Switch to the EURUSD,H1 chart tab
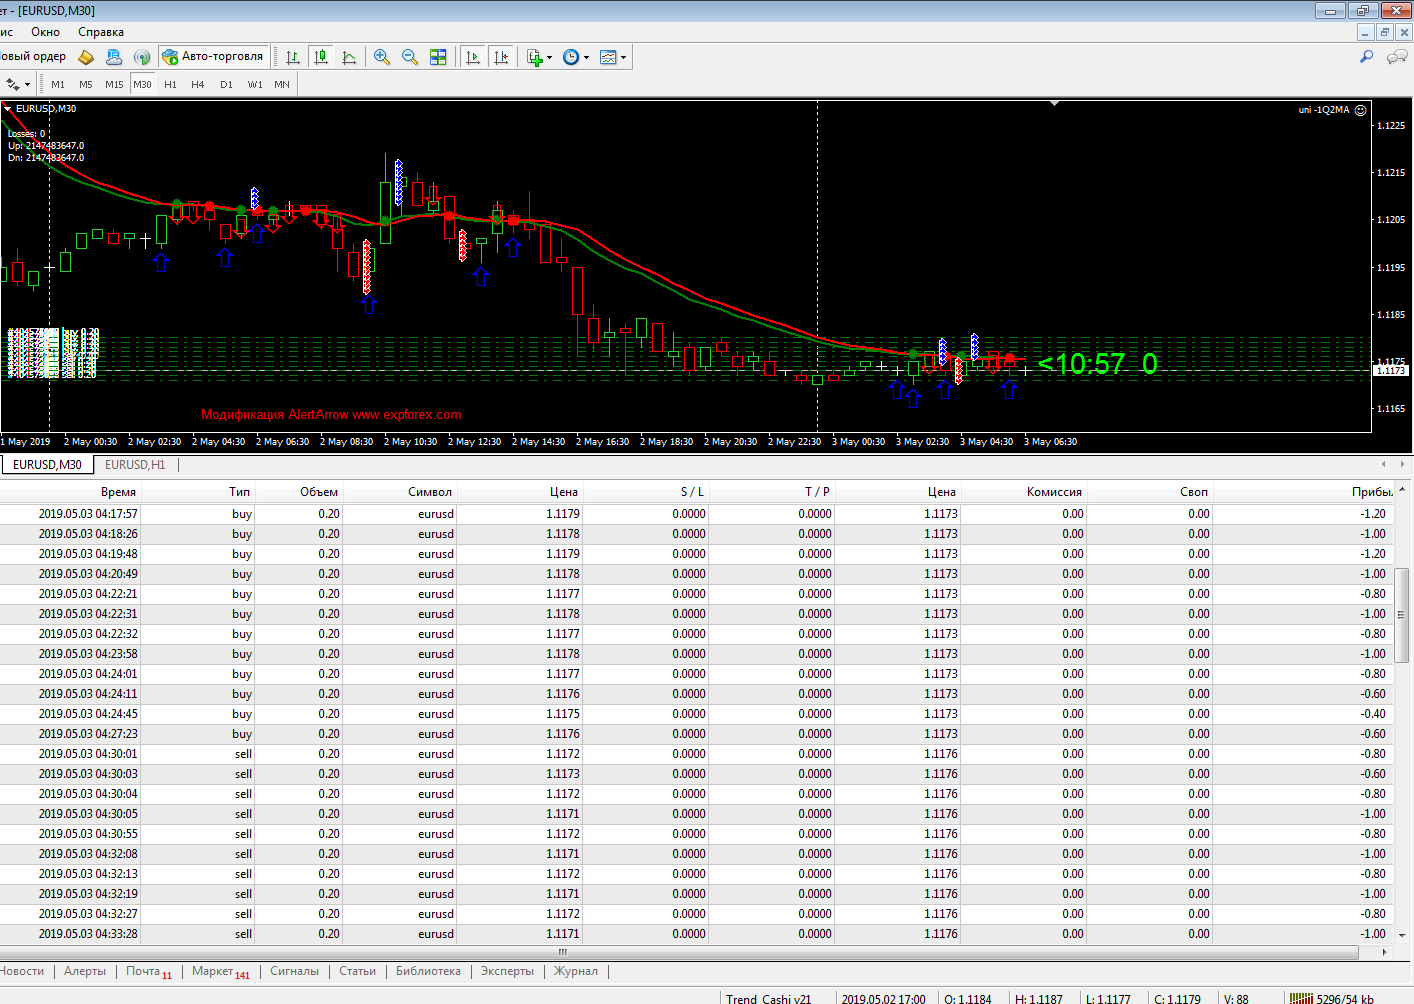Screen dimensions: 1414x1004 (135, 465)
